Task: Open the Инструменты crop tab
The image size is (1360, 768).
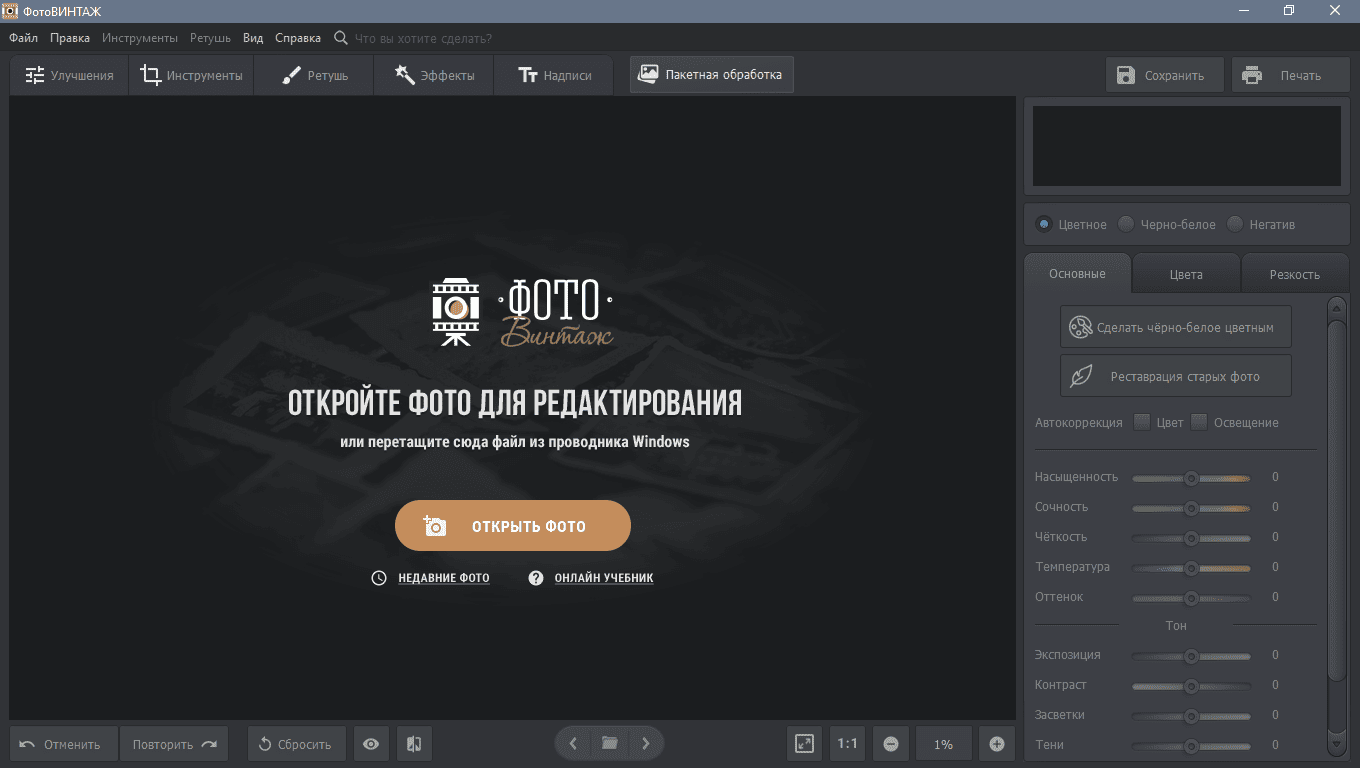Action: [x=191, y=75]
